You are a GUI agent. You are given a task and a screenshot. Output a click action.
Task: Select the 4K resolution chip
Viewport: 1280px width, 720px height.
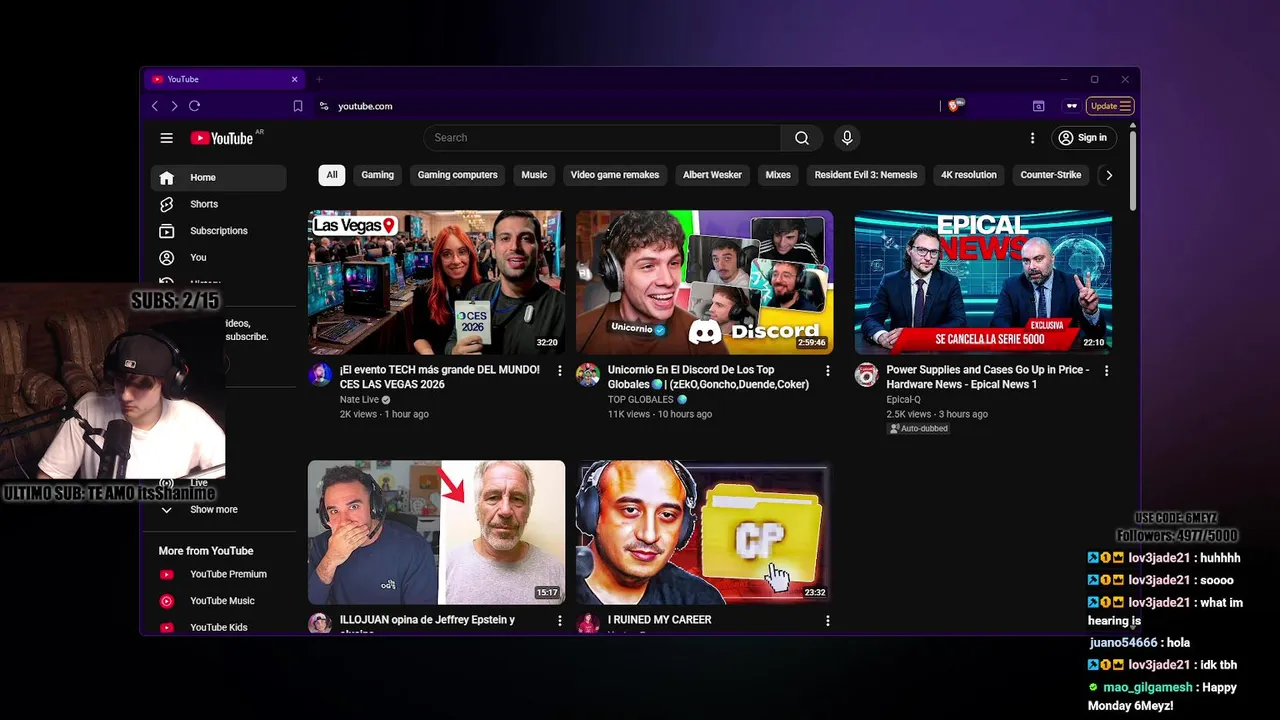pos(969,175)
